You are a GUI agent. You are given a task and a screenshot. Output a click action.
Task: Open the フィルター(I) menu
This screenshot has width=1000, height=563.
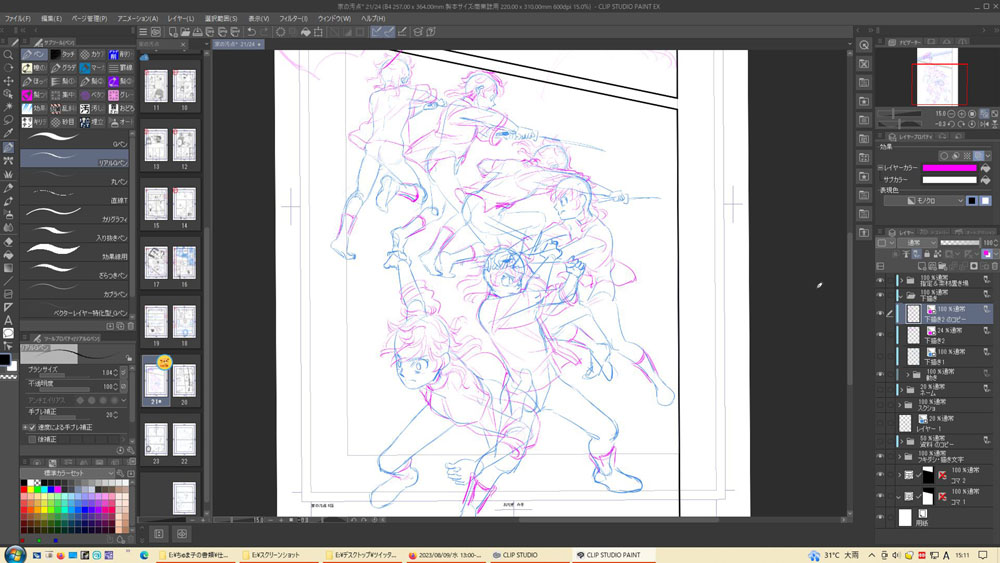point(293,18)
